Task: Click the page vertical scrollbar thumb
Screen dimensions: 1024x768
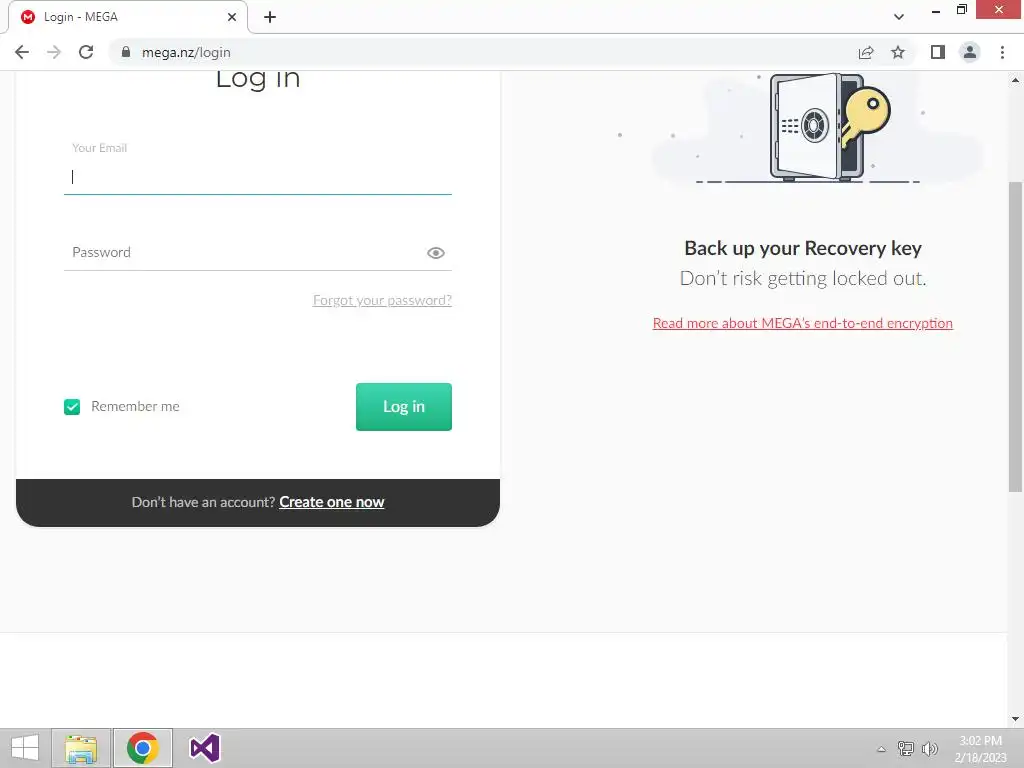Action: pyautogui.click(x=1015, y=336)
